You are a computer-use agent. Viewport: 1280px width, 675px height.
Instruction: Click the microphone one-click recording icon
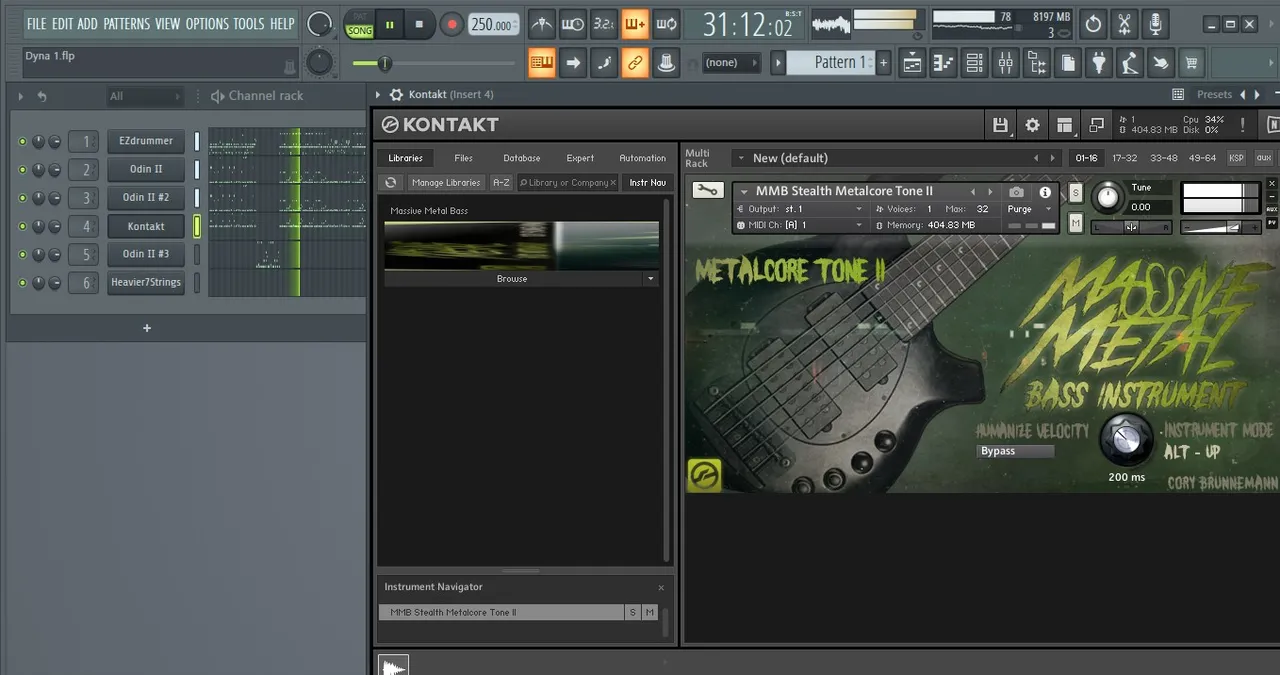click(x=1155, y=24)
